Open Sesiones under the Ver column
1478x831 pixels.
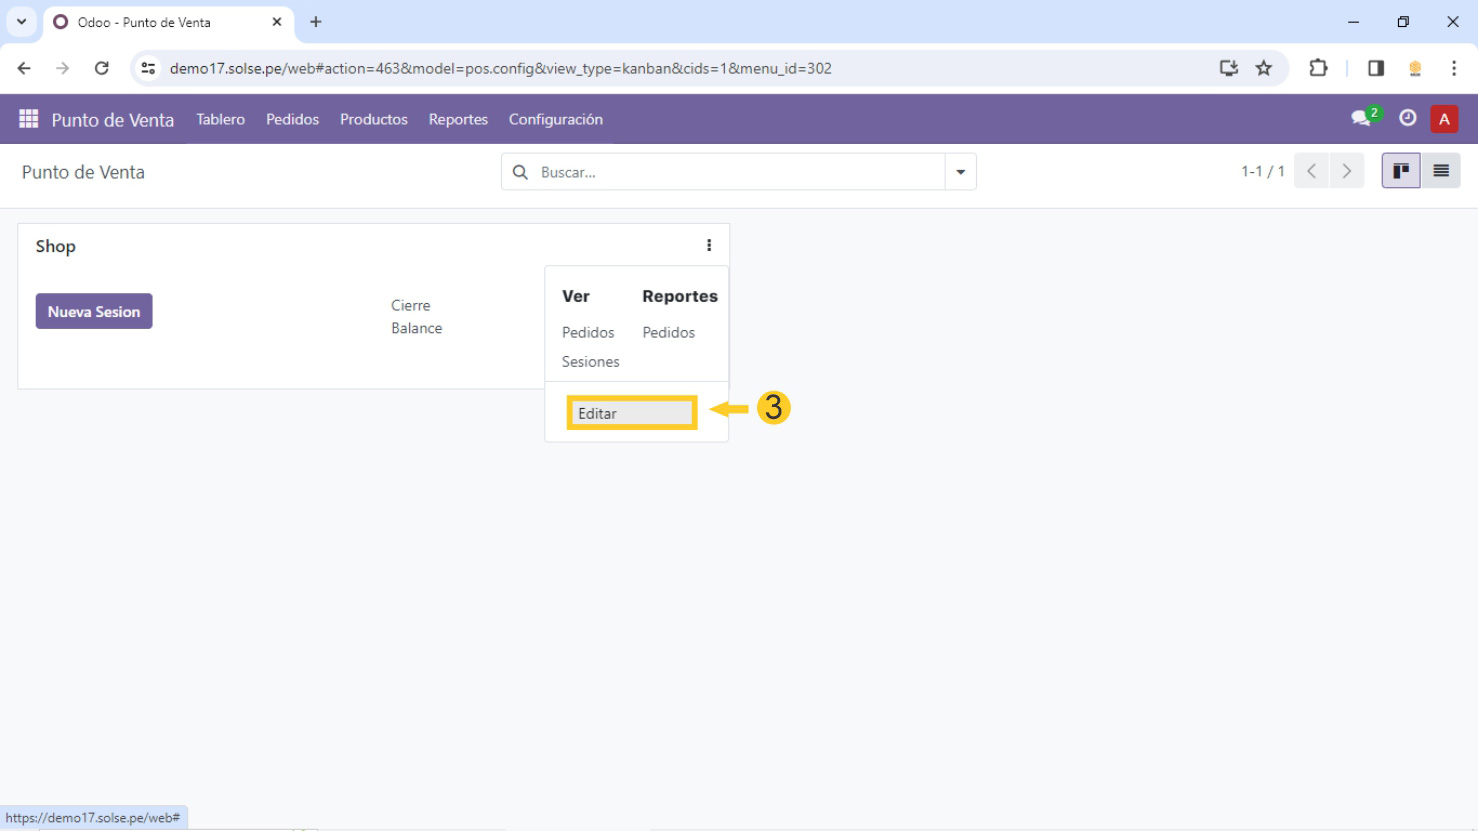pos(590,362)
